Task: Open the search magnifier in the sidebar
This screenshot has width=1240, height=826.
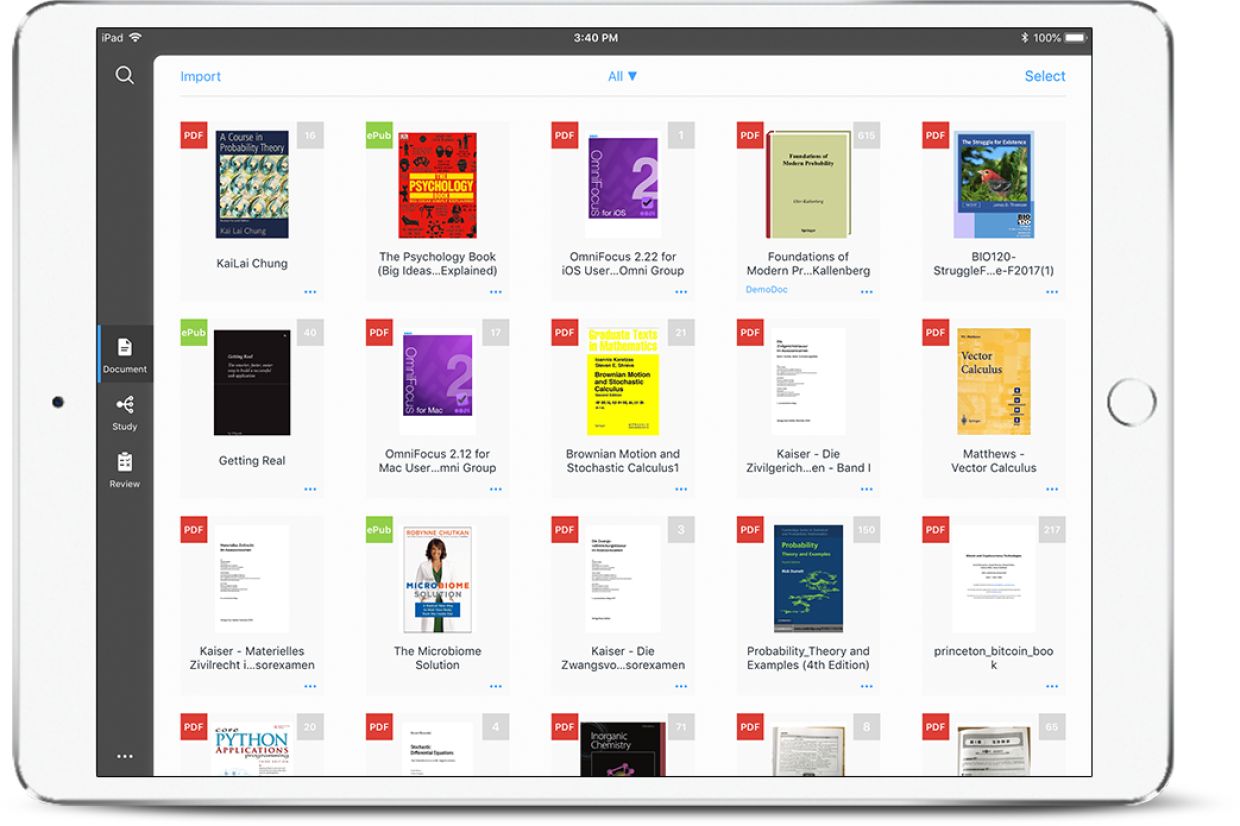Action: pos(124,75)
